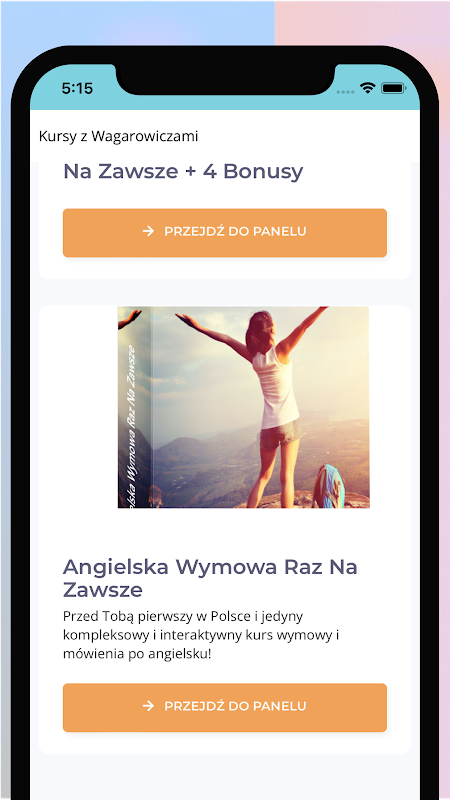Select the Angielska Wymowa Raz Na Zawsze heading
Screen dimensions: 450x800
coord(210,579)
